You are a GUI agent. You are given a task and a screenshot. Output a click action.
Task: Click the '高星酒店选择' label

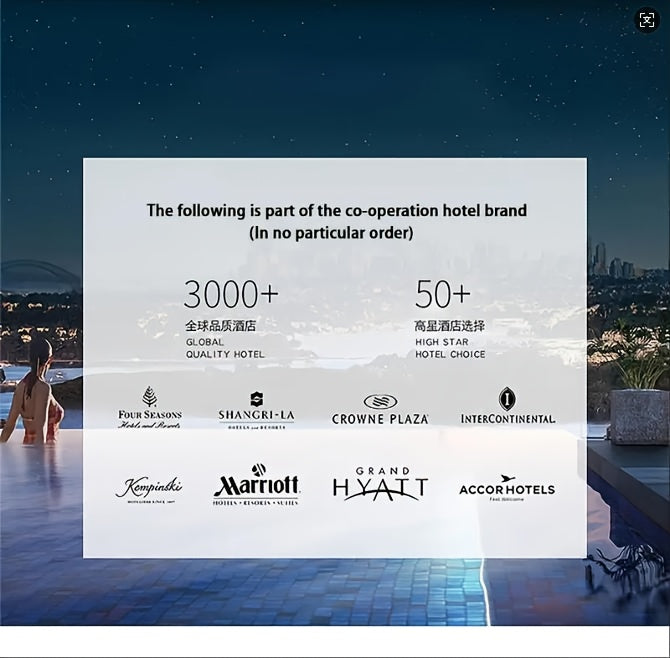tap(450, 326)
